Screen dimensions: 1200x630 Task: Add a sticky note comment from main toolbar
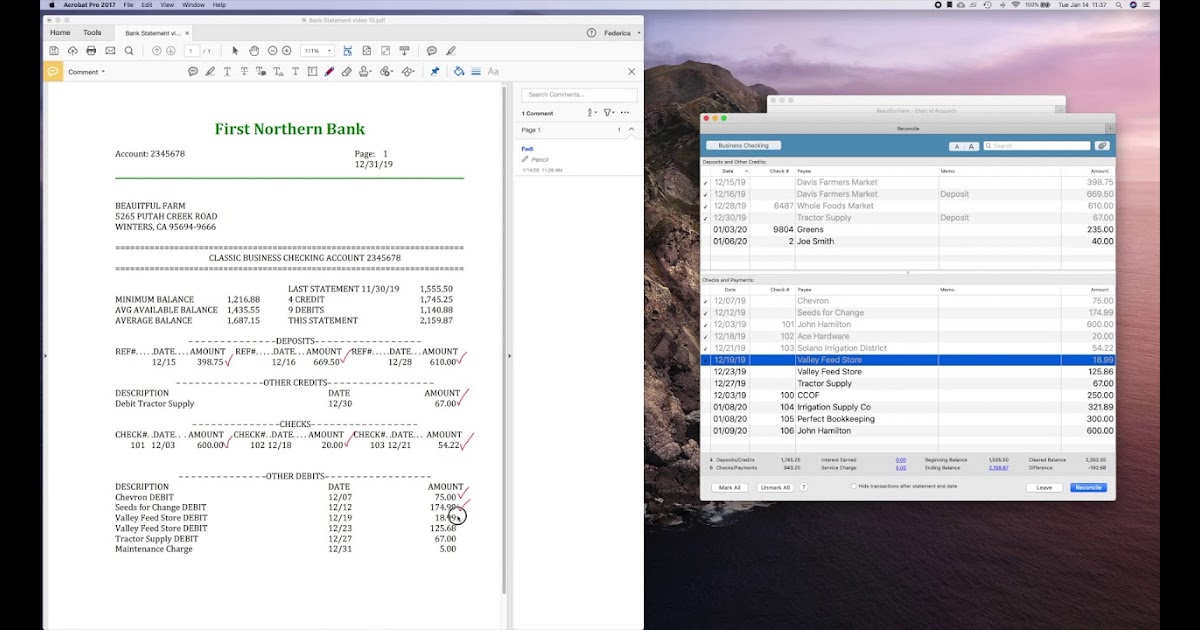(432, 51)
